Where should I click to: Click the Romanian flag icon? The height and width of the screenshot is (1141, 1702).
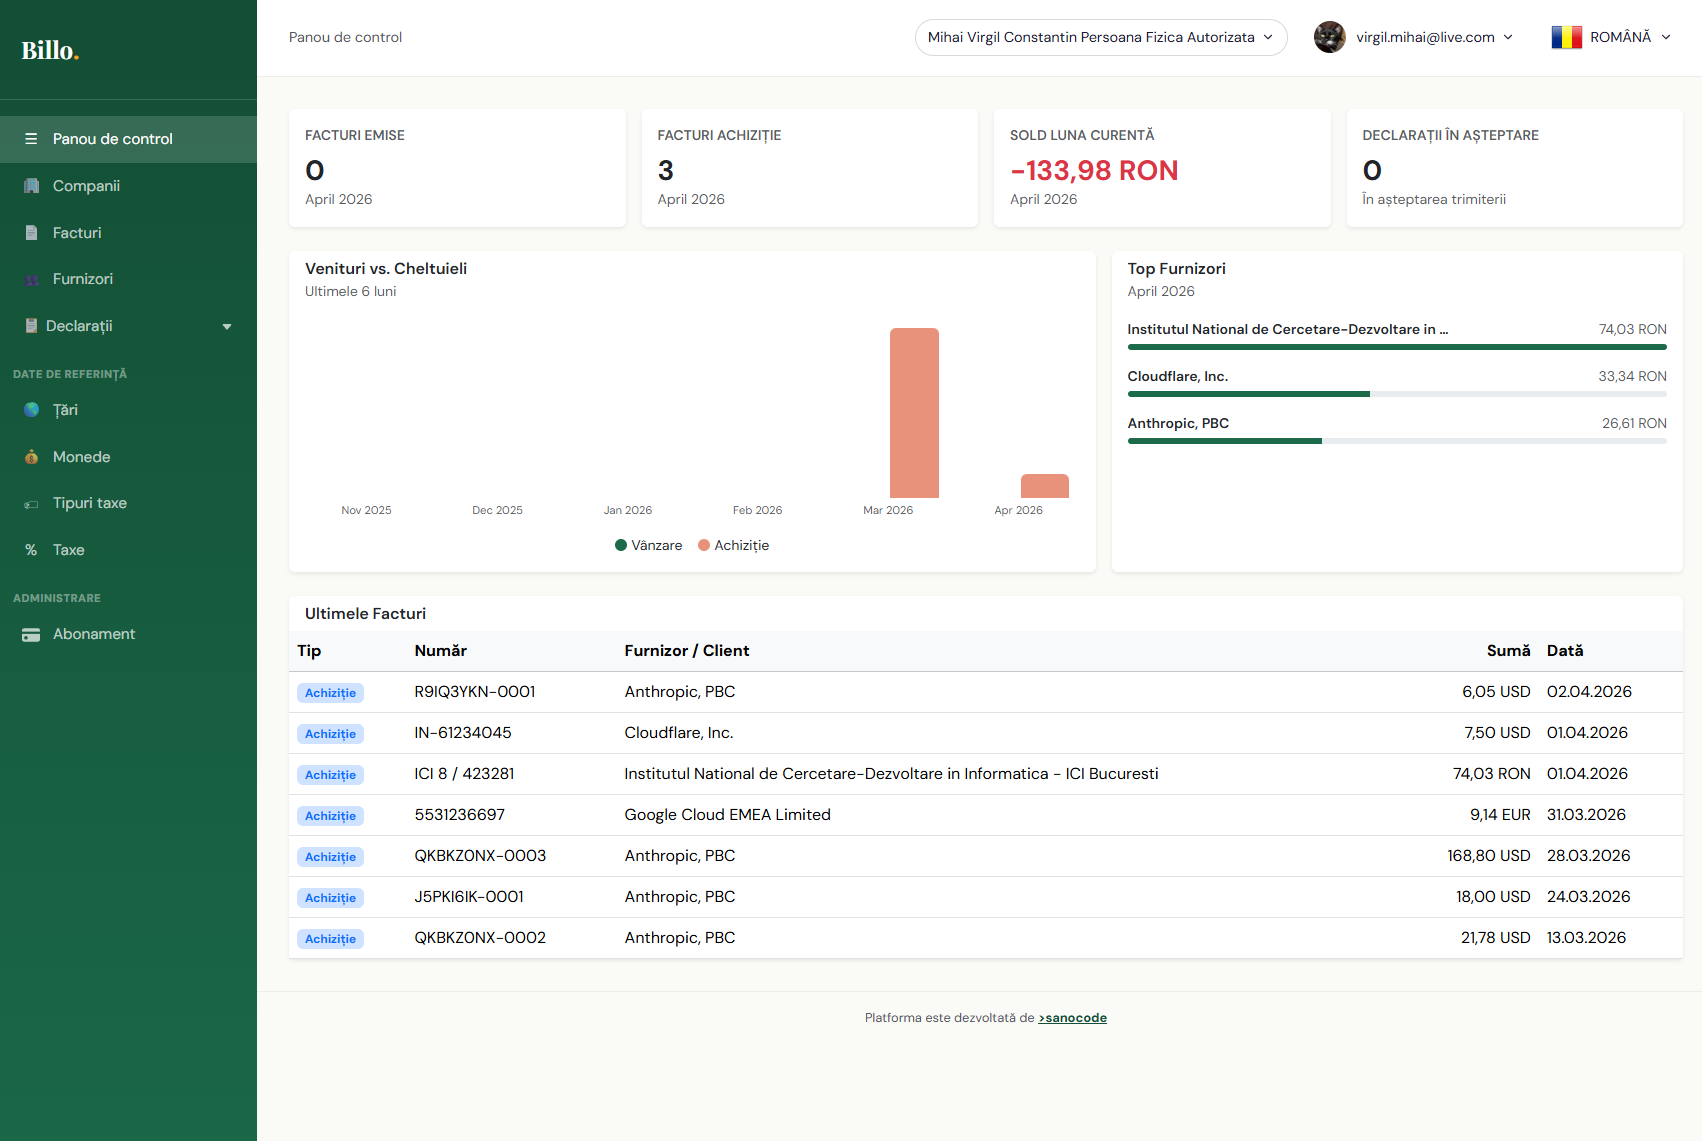tap(1566, 37)
